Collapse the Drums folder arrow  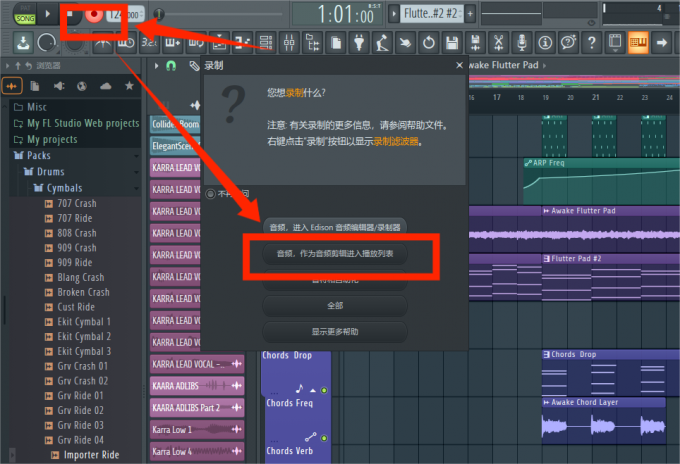pos(137,172)
